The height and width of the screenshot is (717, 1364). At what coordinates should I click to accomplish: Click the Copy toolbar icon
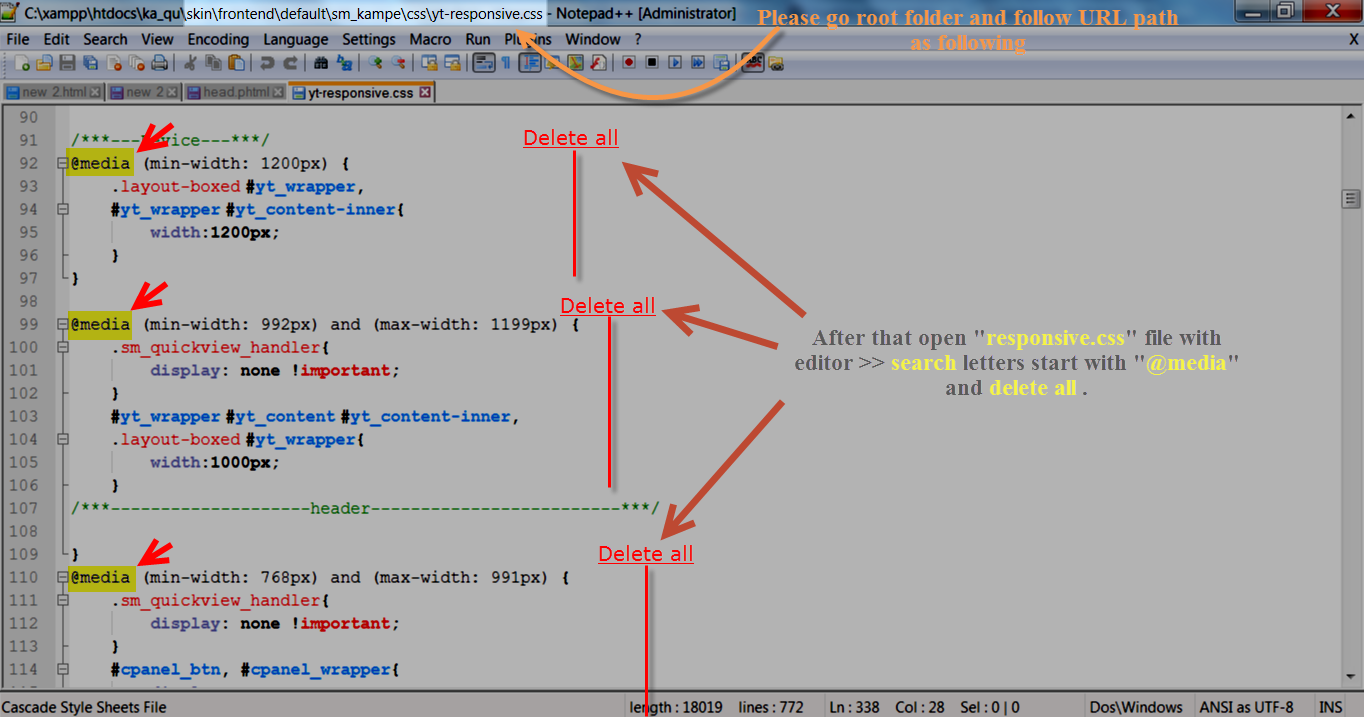[212, 63]
